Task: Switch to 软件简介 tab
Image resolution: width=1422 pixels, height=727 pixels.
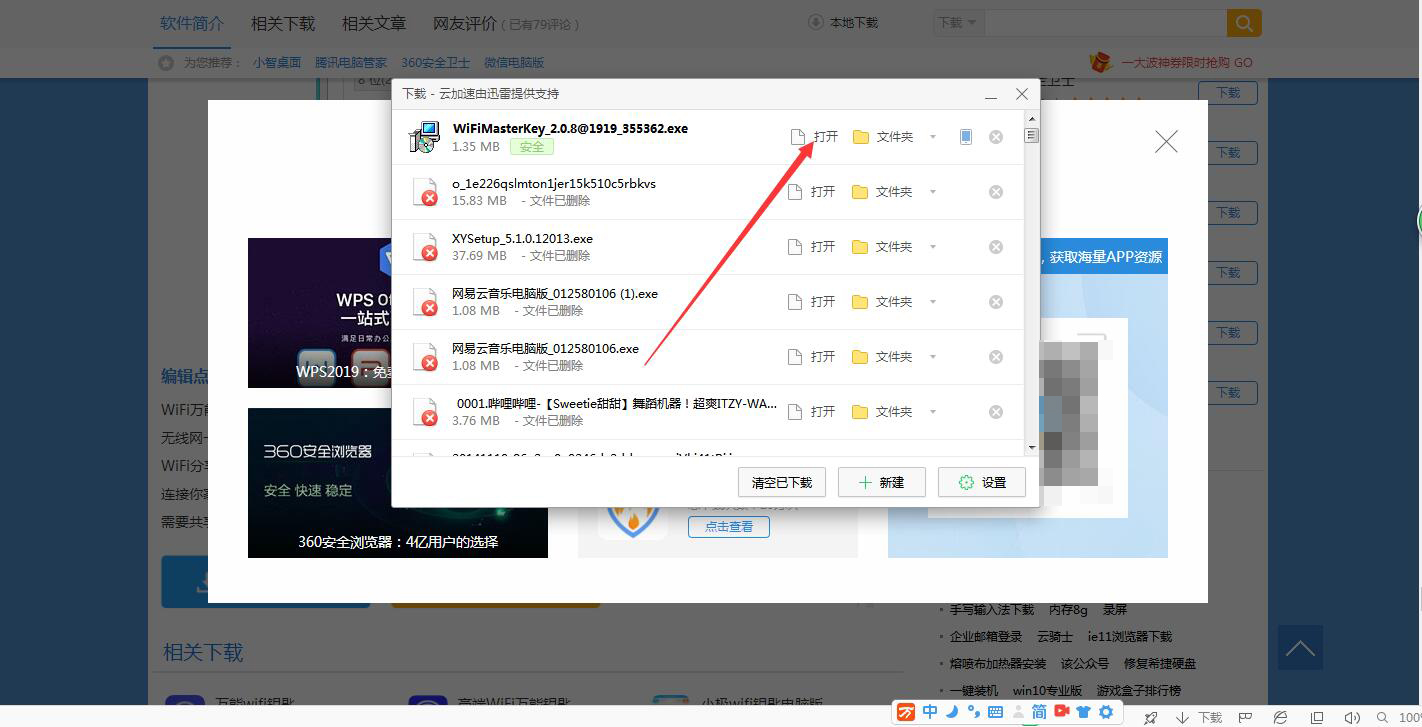Action: coord(192,23)
